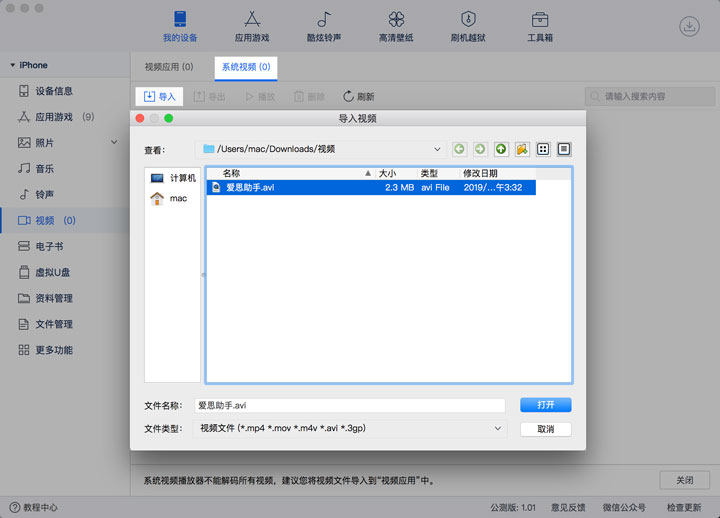
Task: Go forward in the file dialog
Action: click(x=480, y=149)
